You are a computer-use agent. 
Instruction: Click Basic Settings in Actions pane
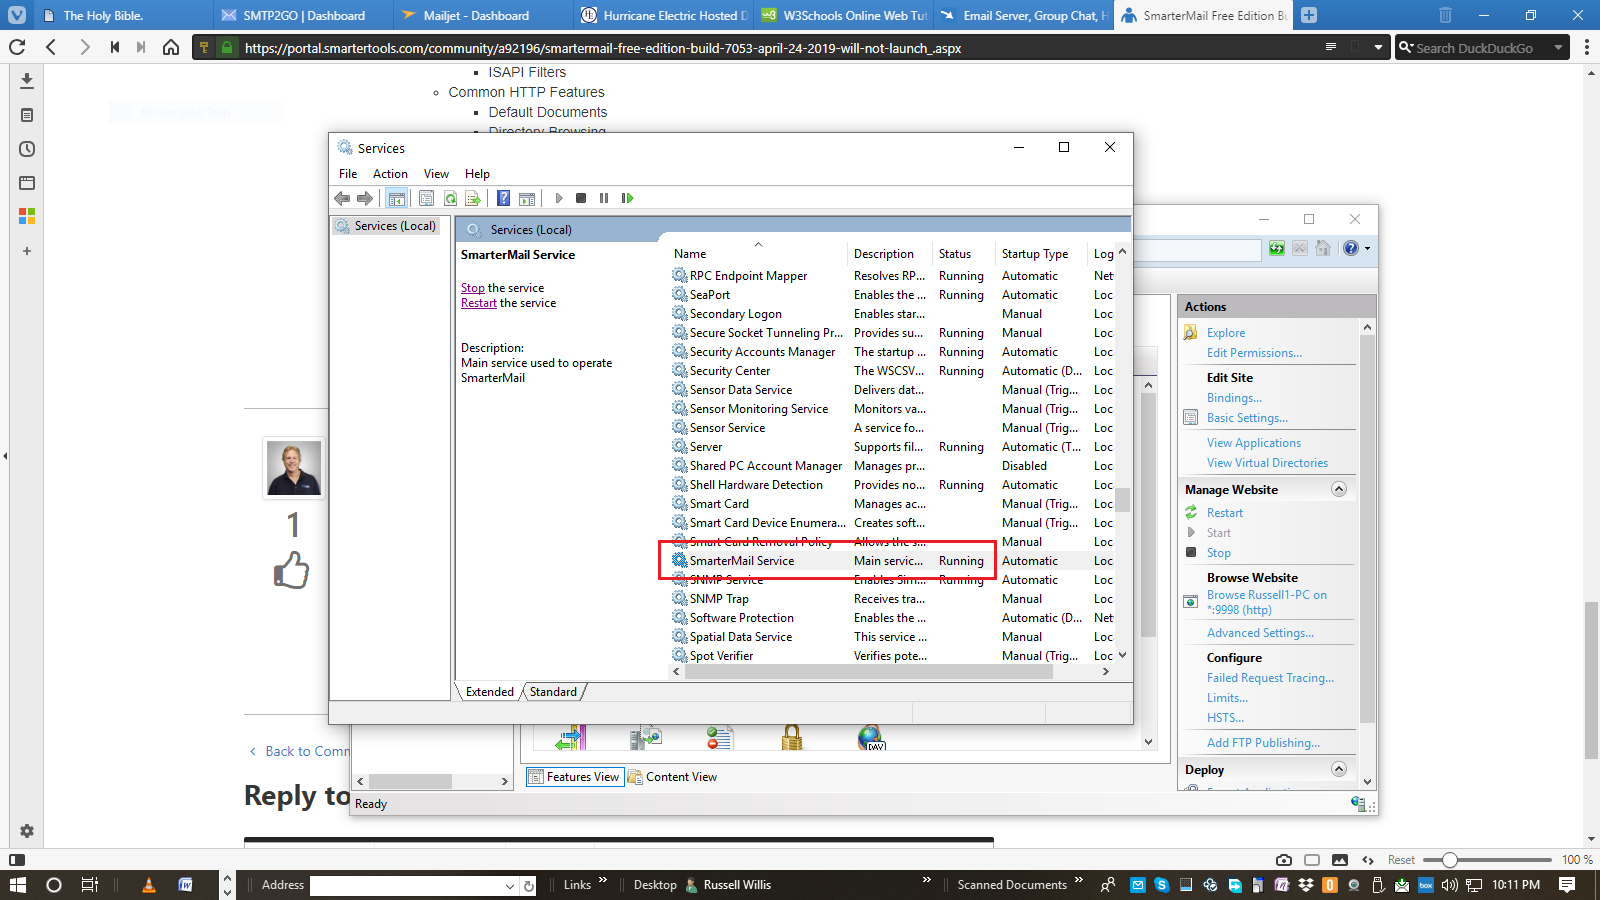1247,418
